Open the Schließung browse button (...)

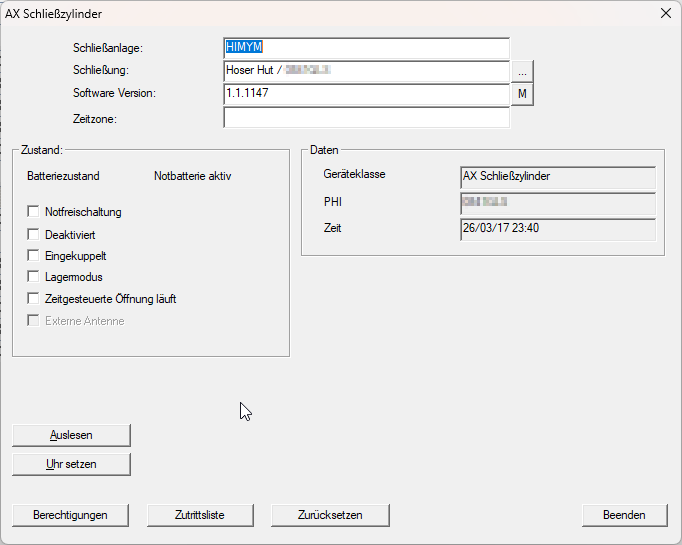click(x=523, y=71)
